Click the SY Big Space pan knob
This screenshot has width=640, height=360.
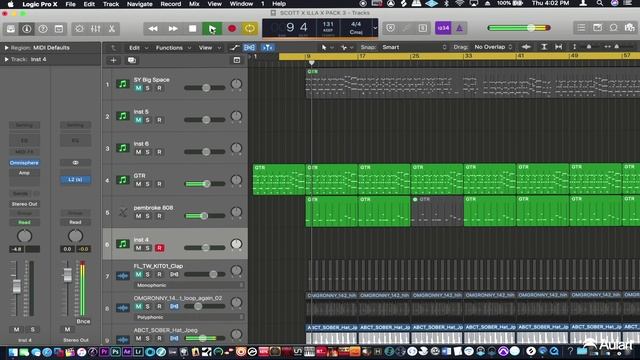236,84
